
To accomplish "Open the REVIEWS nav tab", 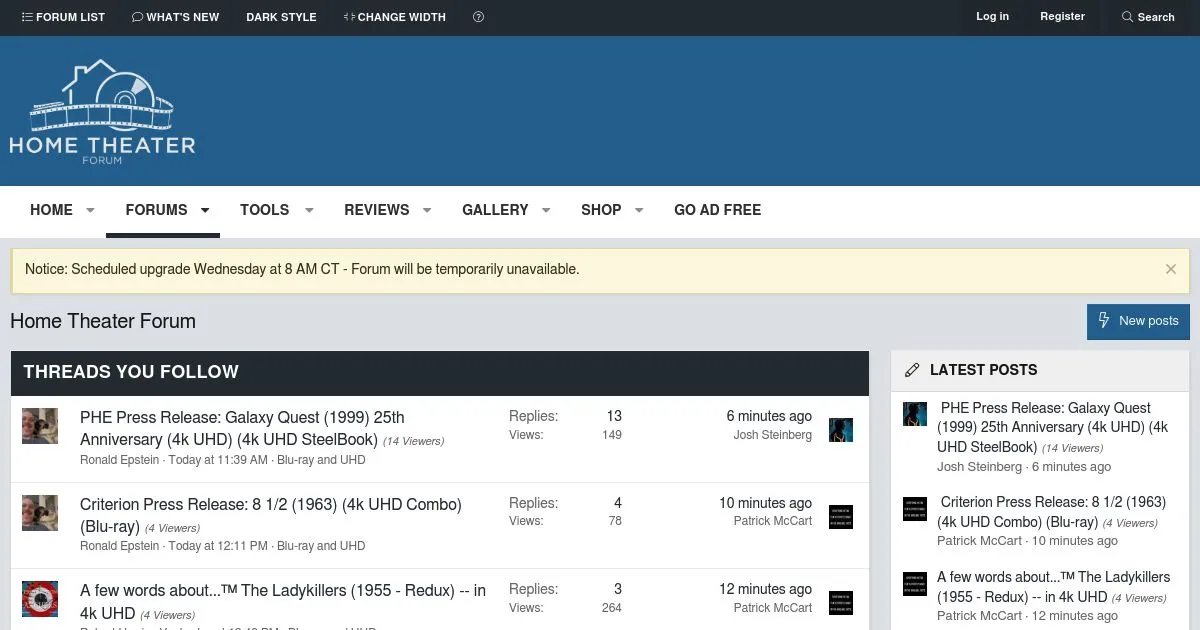I will point(377,210).
